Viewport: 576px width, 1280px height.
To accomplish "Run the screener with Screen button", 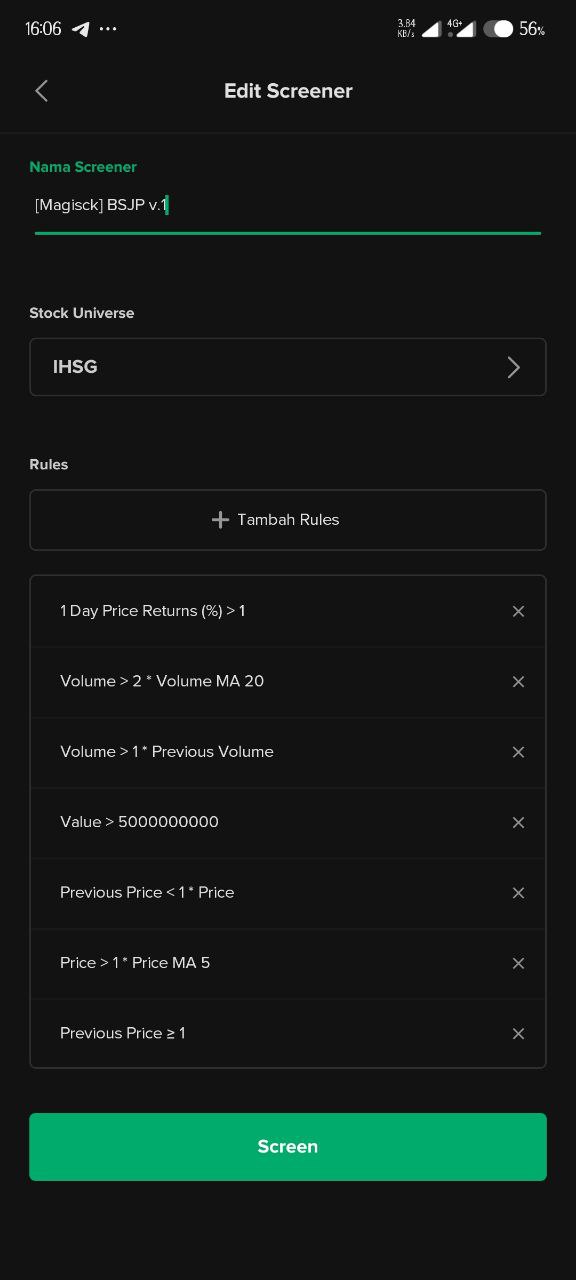I will (288, 1147).
